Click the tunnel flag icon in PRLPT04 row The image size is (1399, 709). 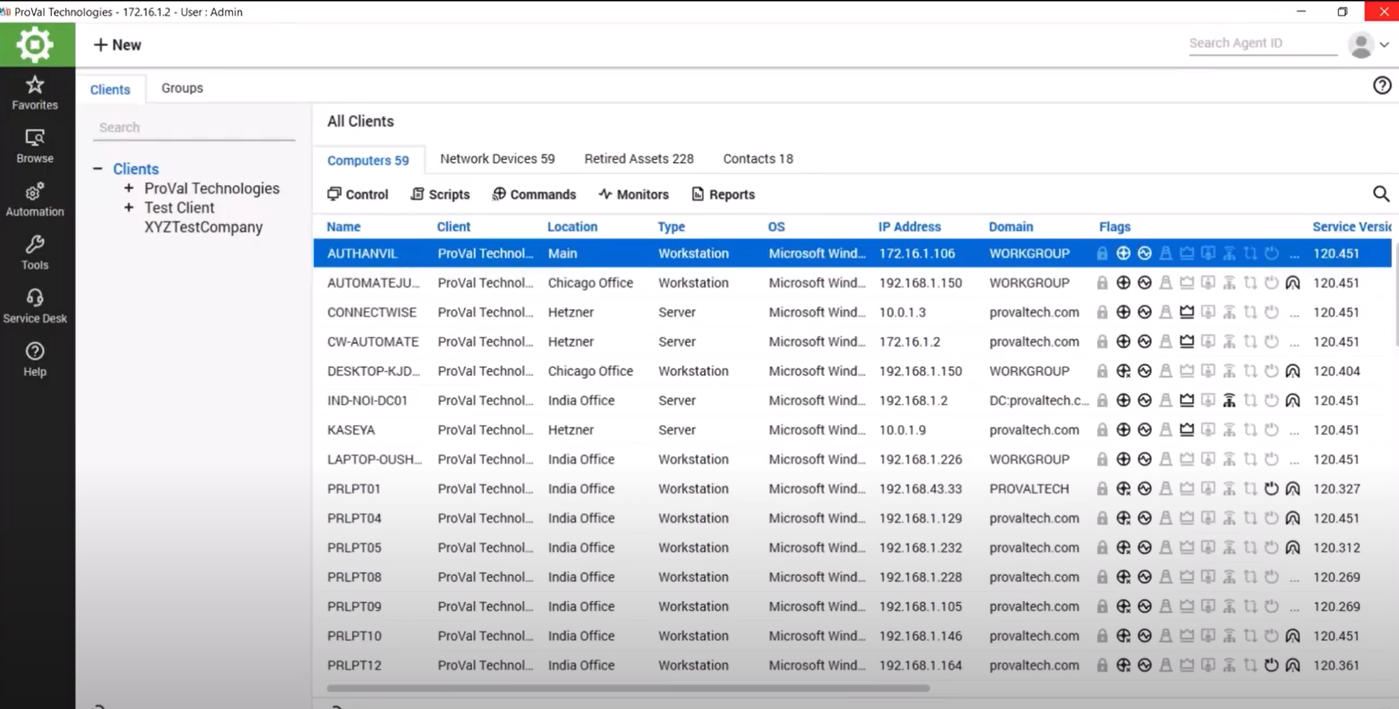click(1292, 519)
